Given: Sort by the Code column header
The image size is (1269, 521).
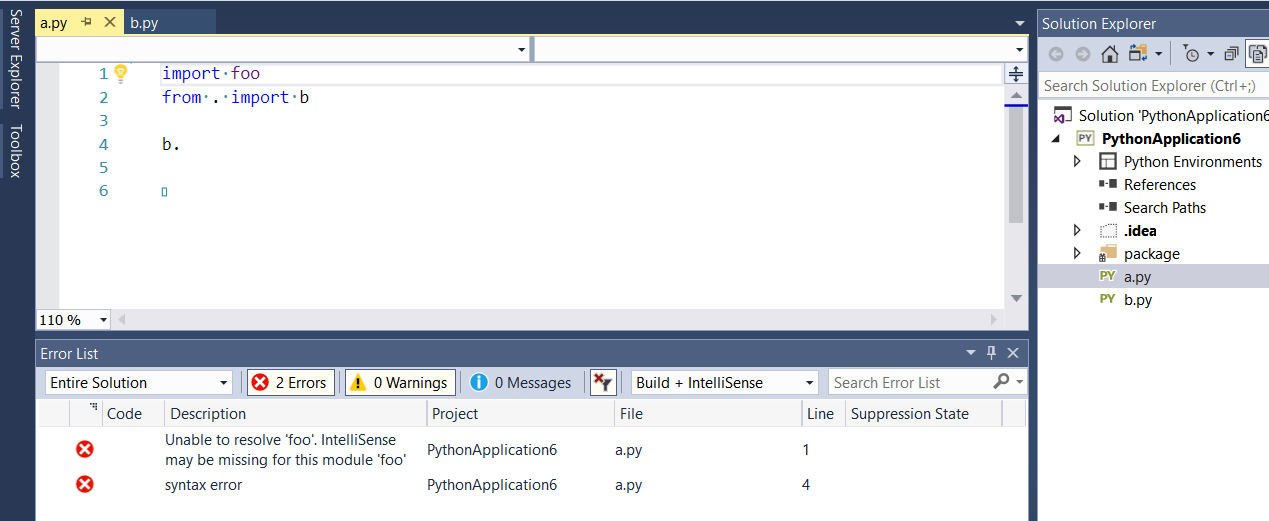Looking at the screenshot, I should coord(124,413).
